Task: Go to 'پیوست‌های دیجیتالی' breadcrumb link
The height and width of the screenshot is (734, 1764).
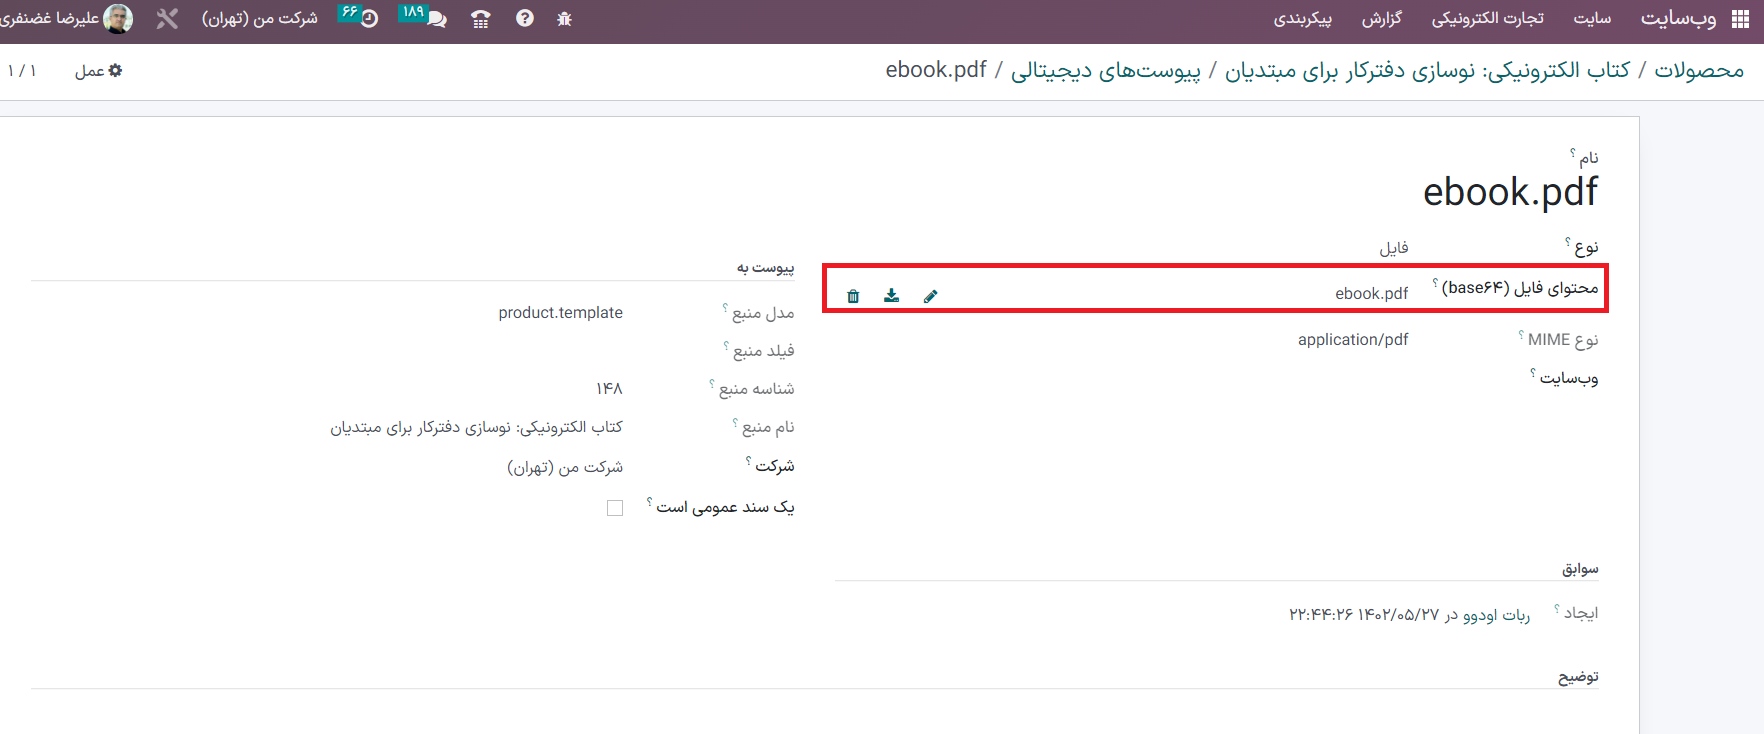Action: coord(1105,70)
